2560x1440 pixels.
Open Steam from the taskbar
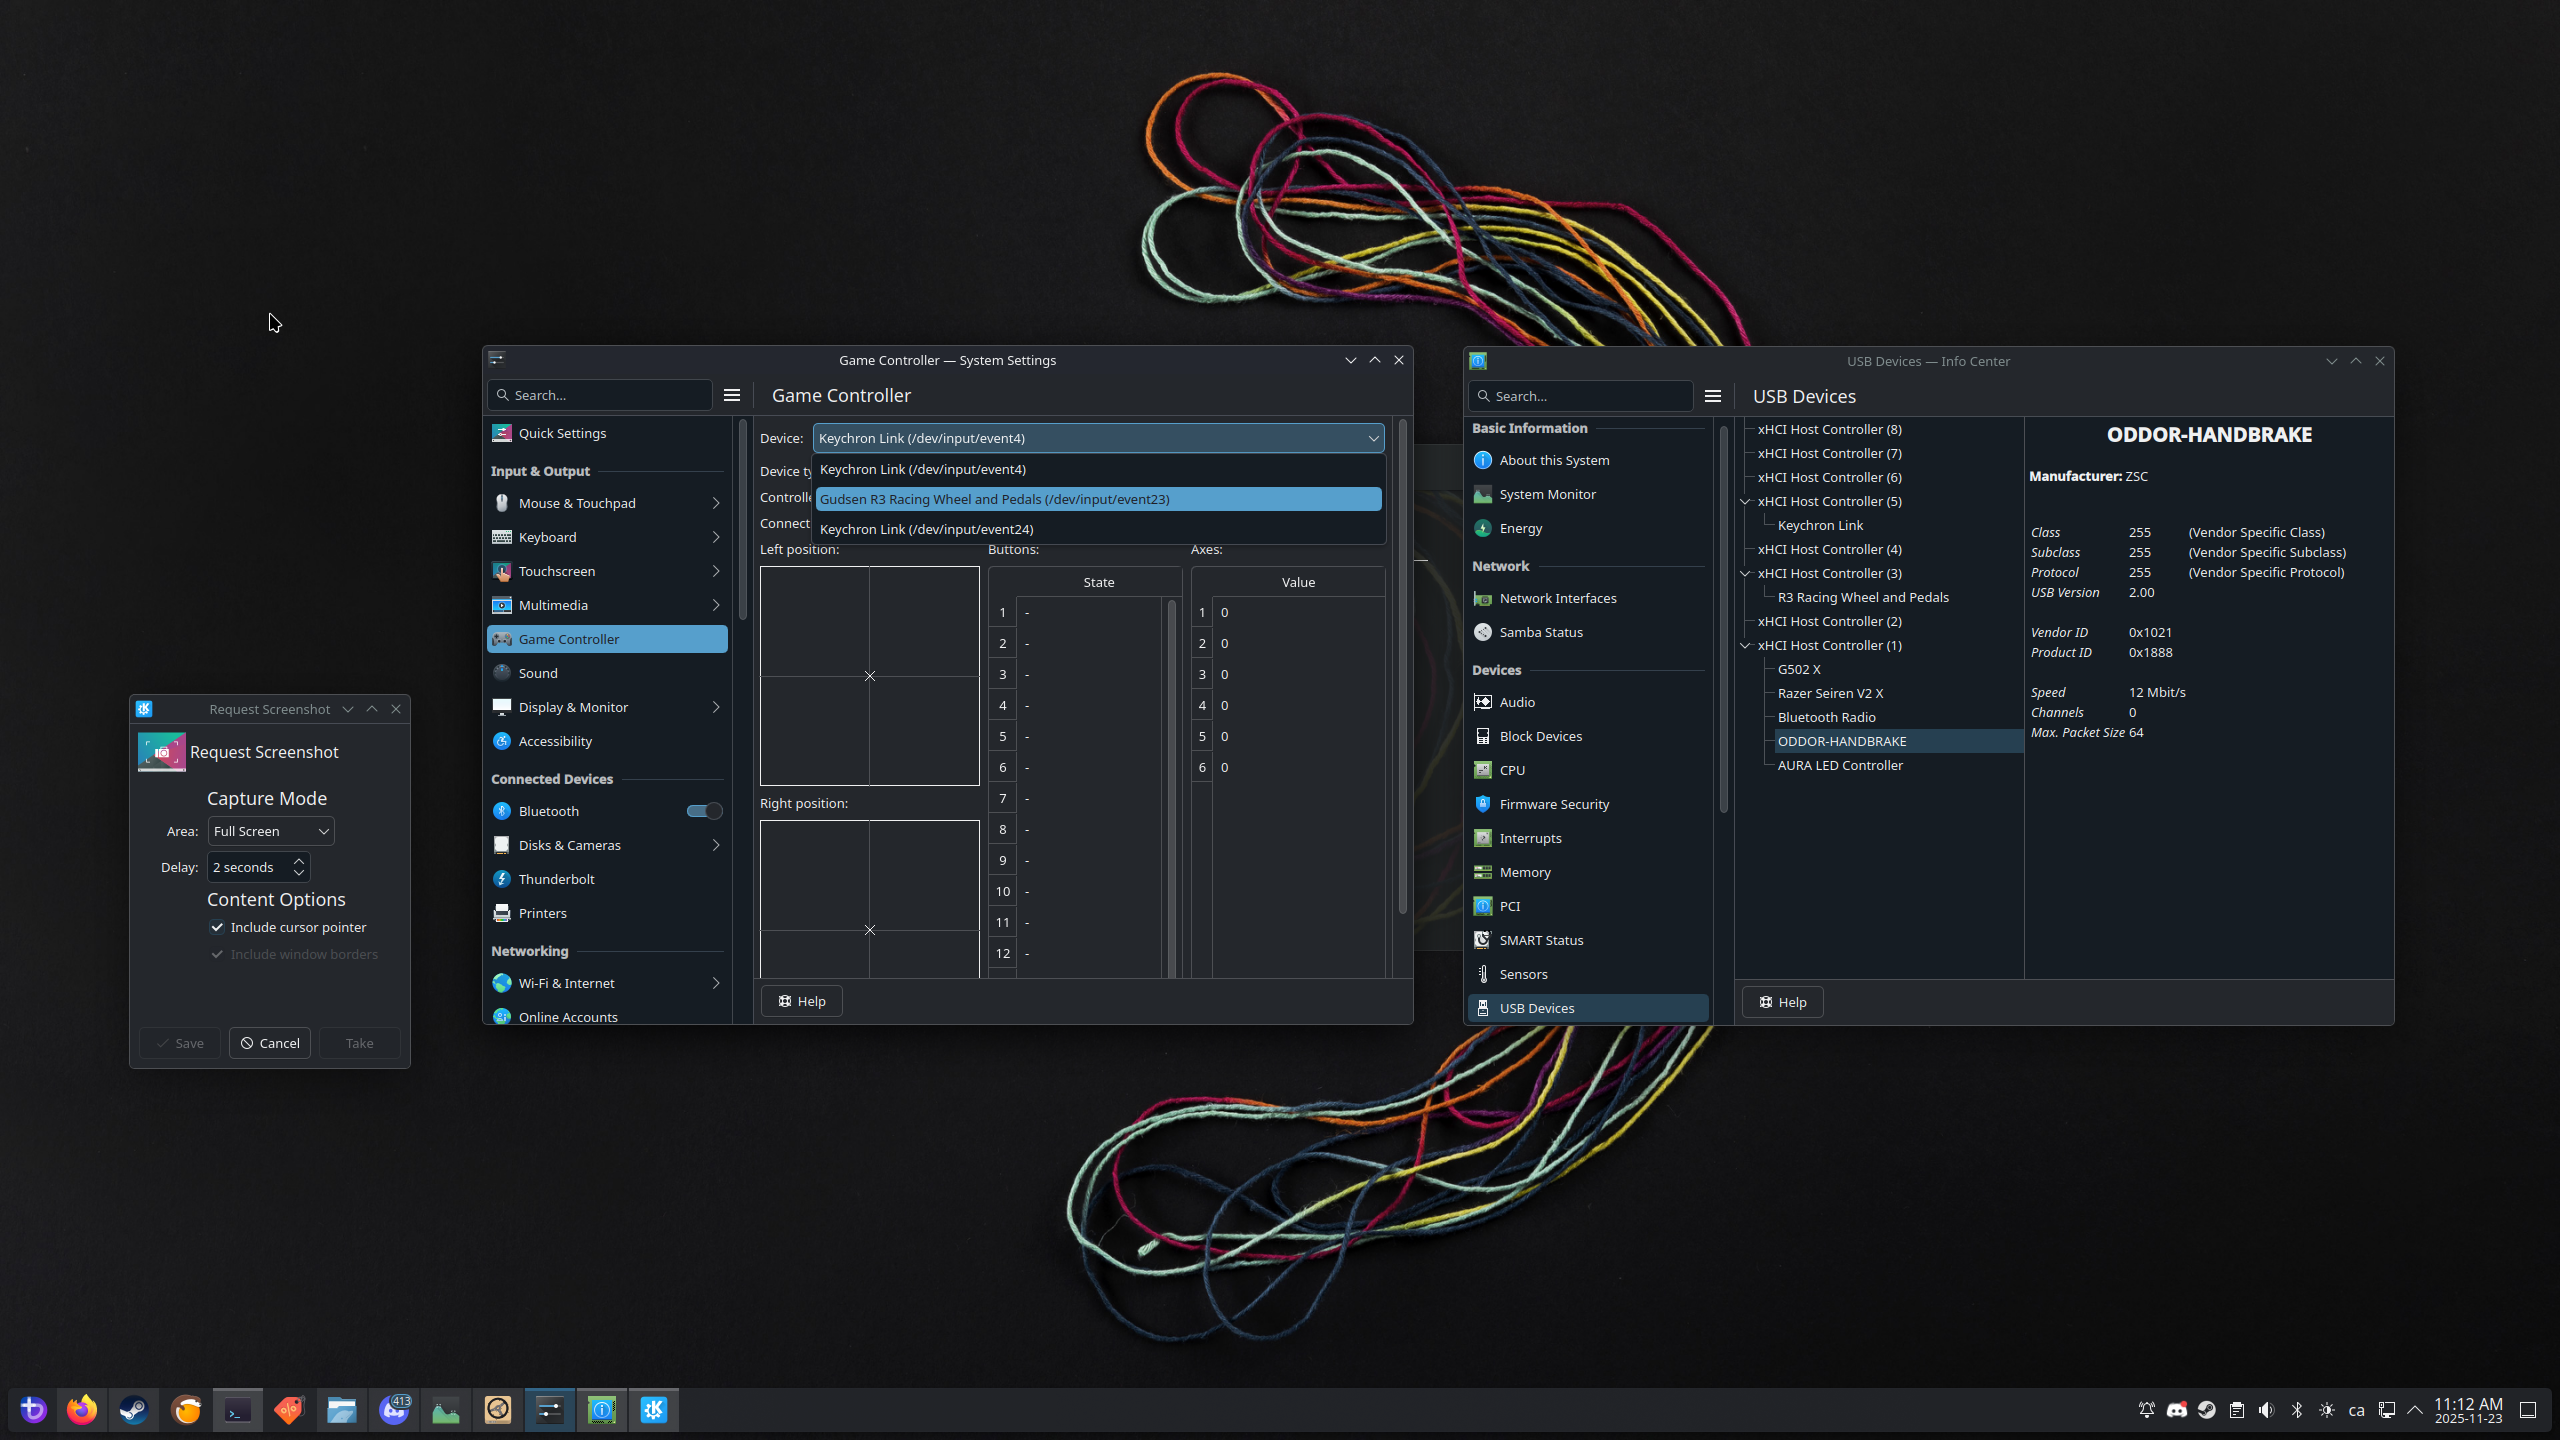coord(133,1409)
